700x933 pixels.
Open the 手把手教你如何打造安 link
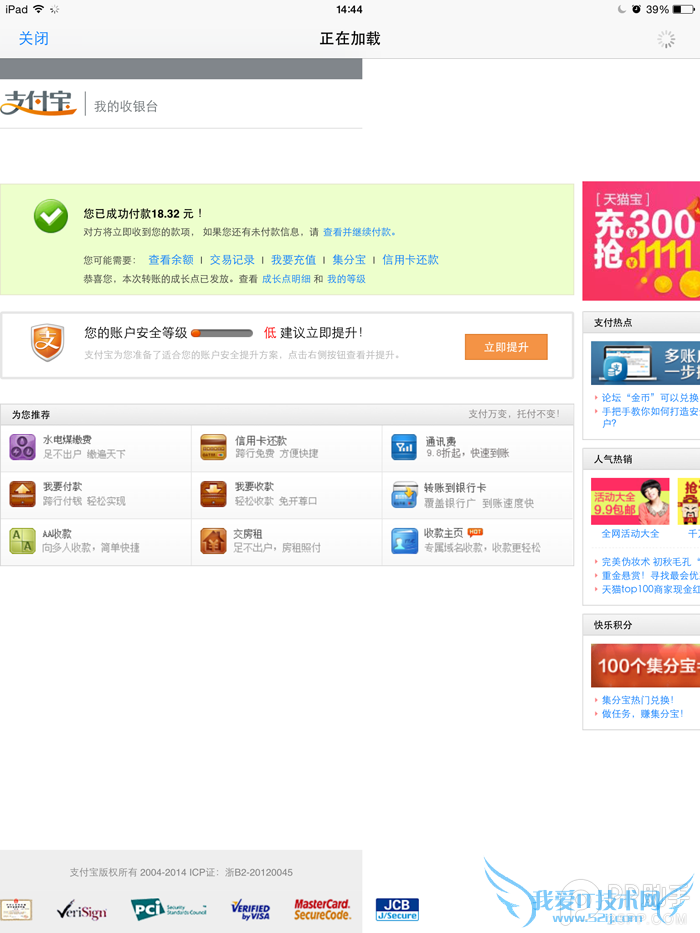pyautogui.click(x=649, y=417)
